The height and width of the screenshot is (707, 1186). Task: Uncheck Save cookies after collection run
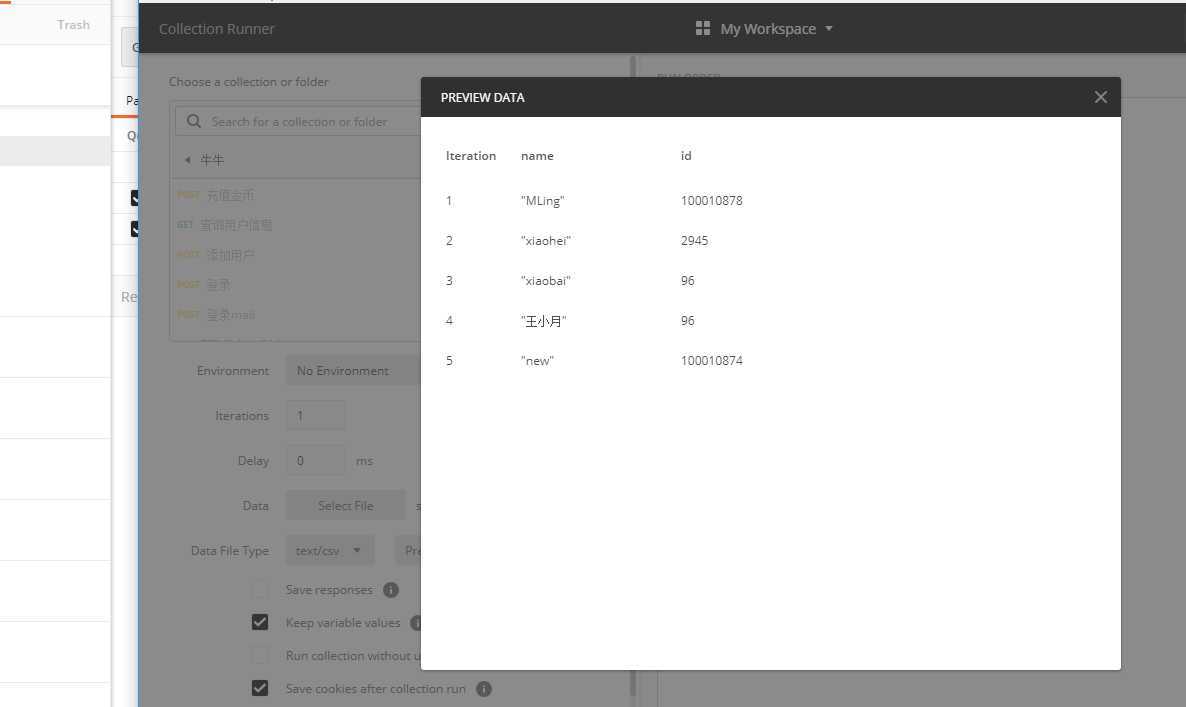click(x=259, y=688)
